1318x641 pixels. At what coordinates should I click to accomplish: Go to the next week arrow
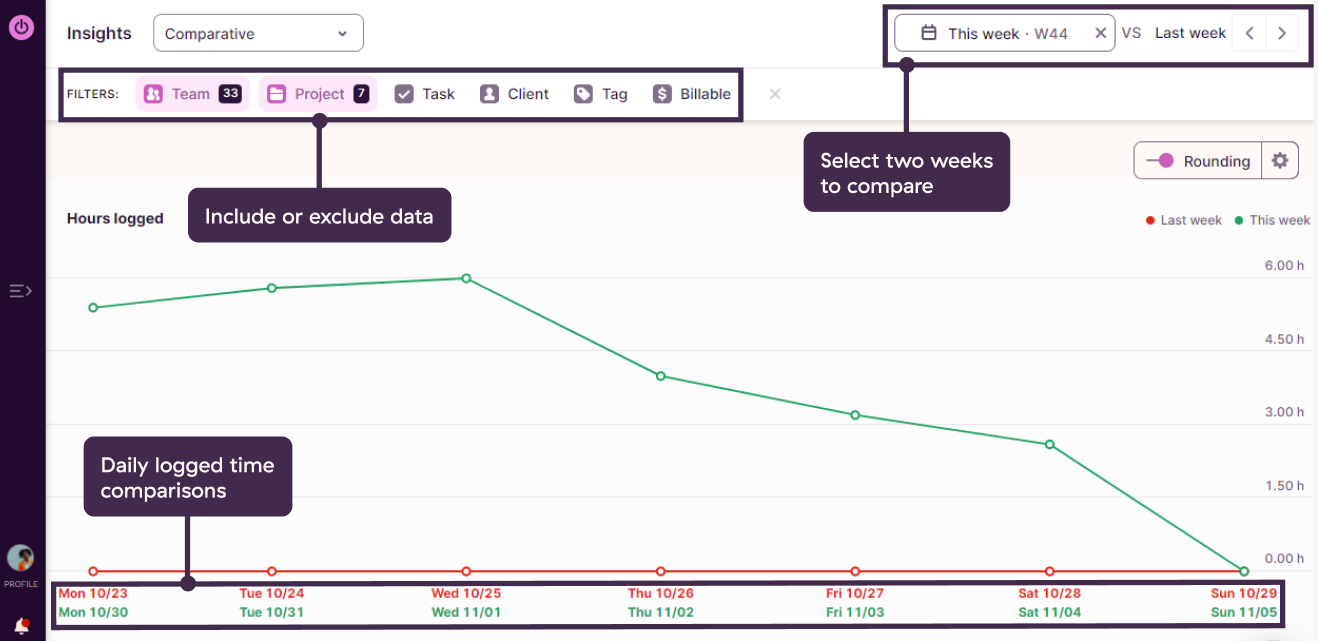tap(1282, 33)
